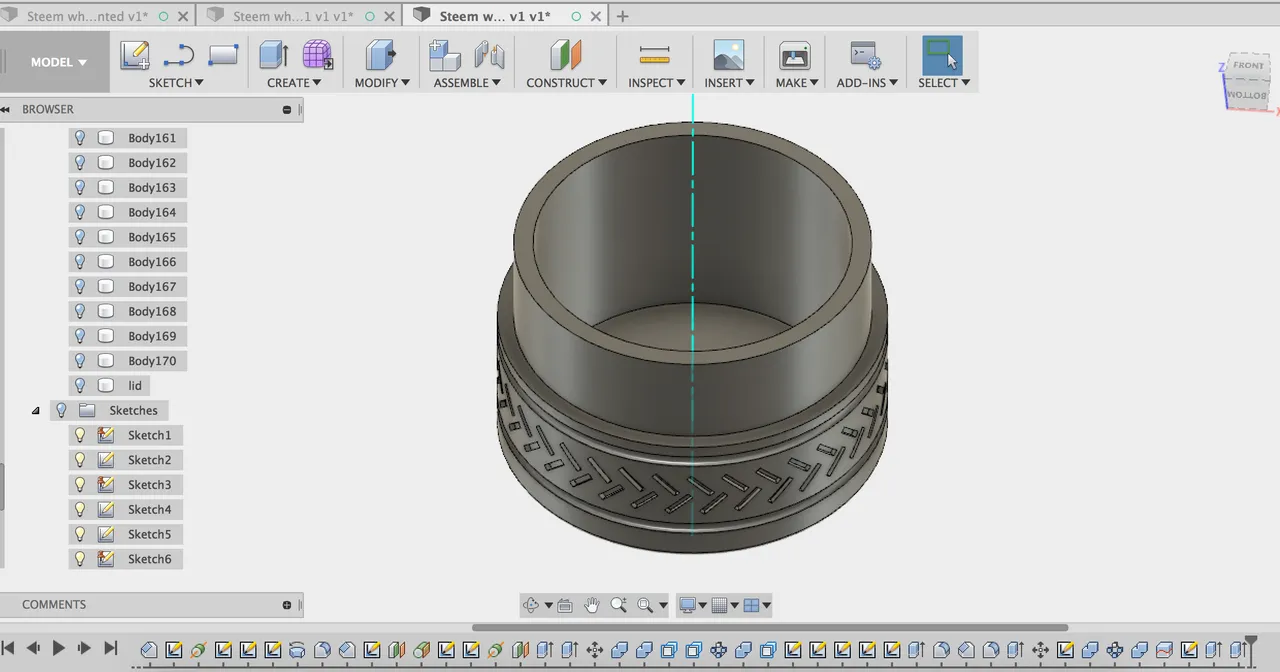Hide Body164 using its light bulb
1280x672 pixels.
80,212
